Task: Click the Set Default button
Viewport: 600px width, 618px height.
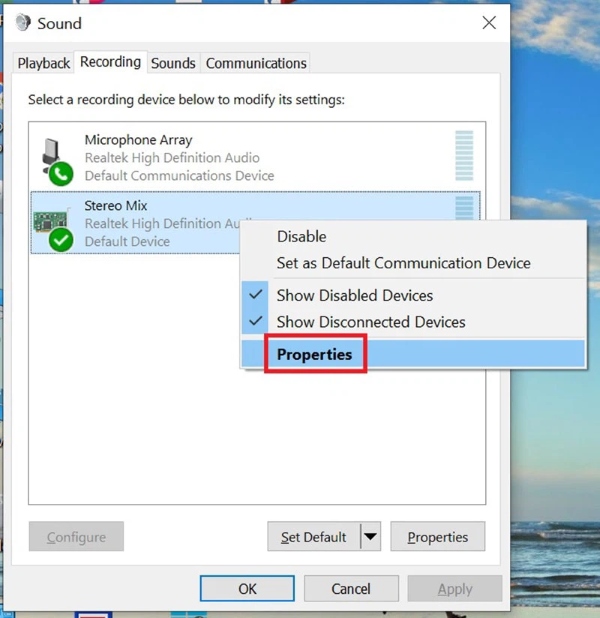Action: coord(313,537)
